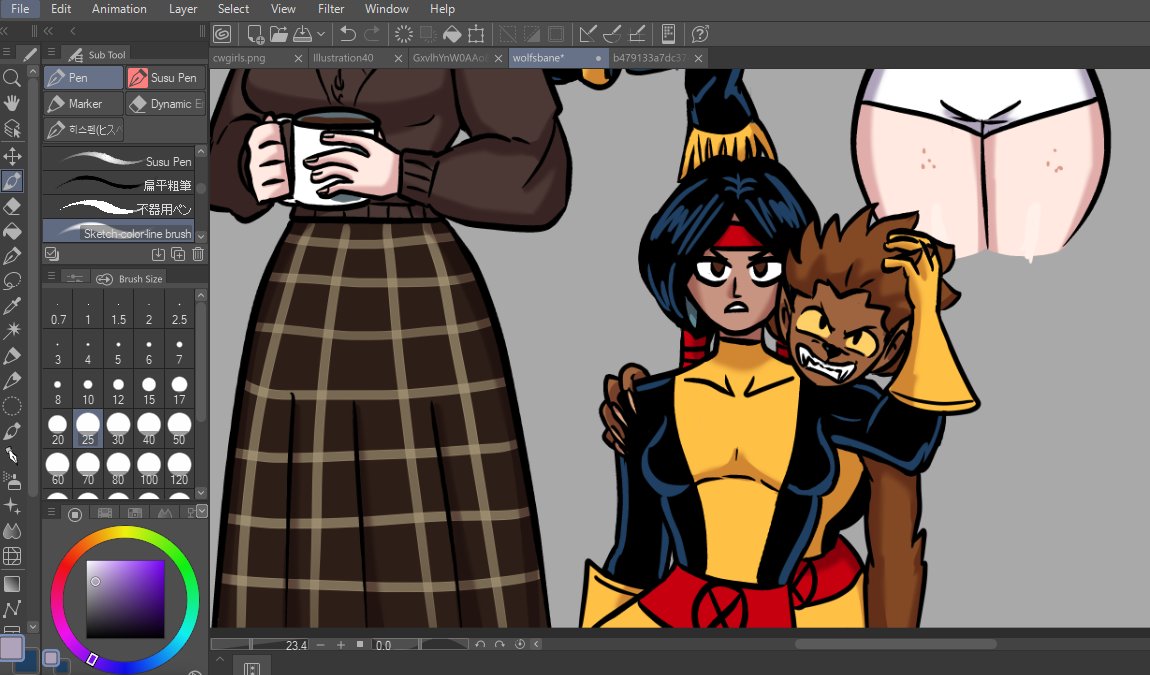Click the main foreground color swatch

pos(11,648)
